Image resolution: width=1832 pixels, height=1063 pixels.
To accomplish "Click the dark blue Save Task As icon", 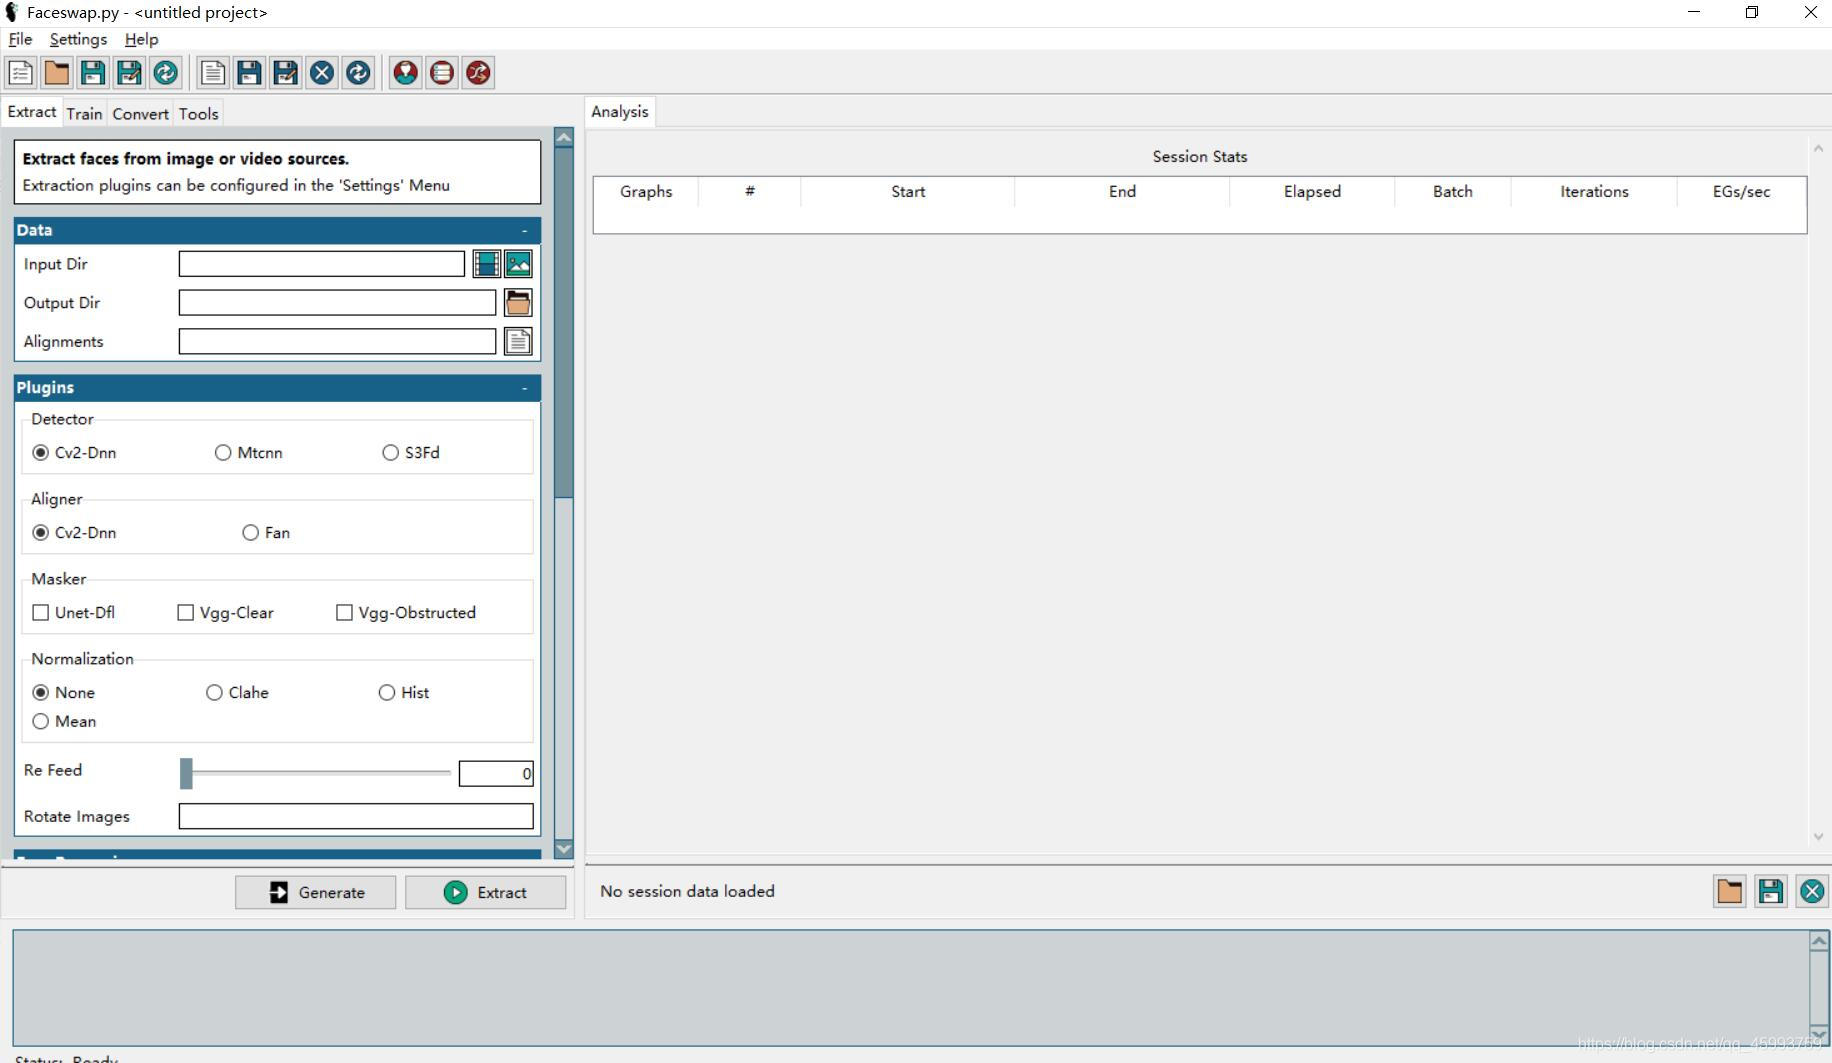I will pos(285,73).
